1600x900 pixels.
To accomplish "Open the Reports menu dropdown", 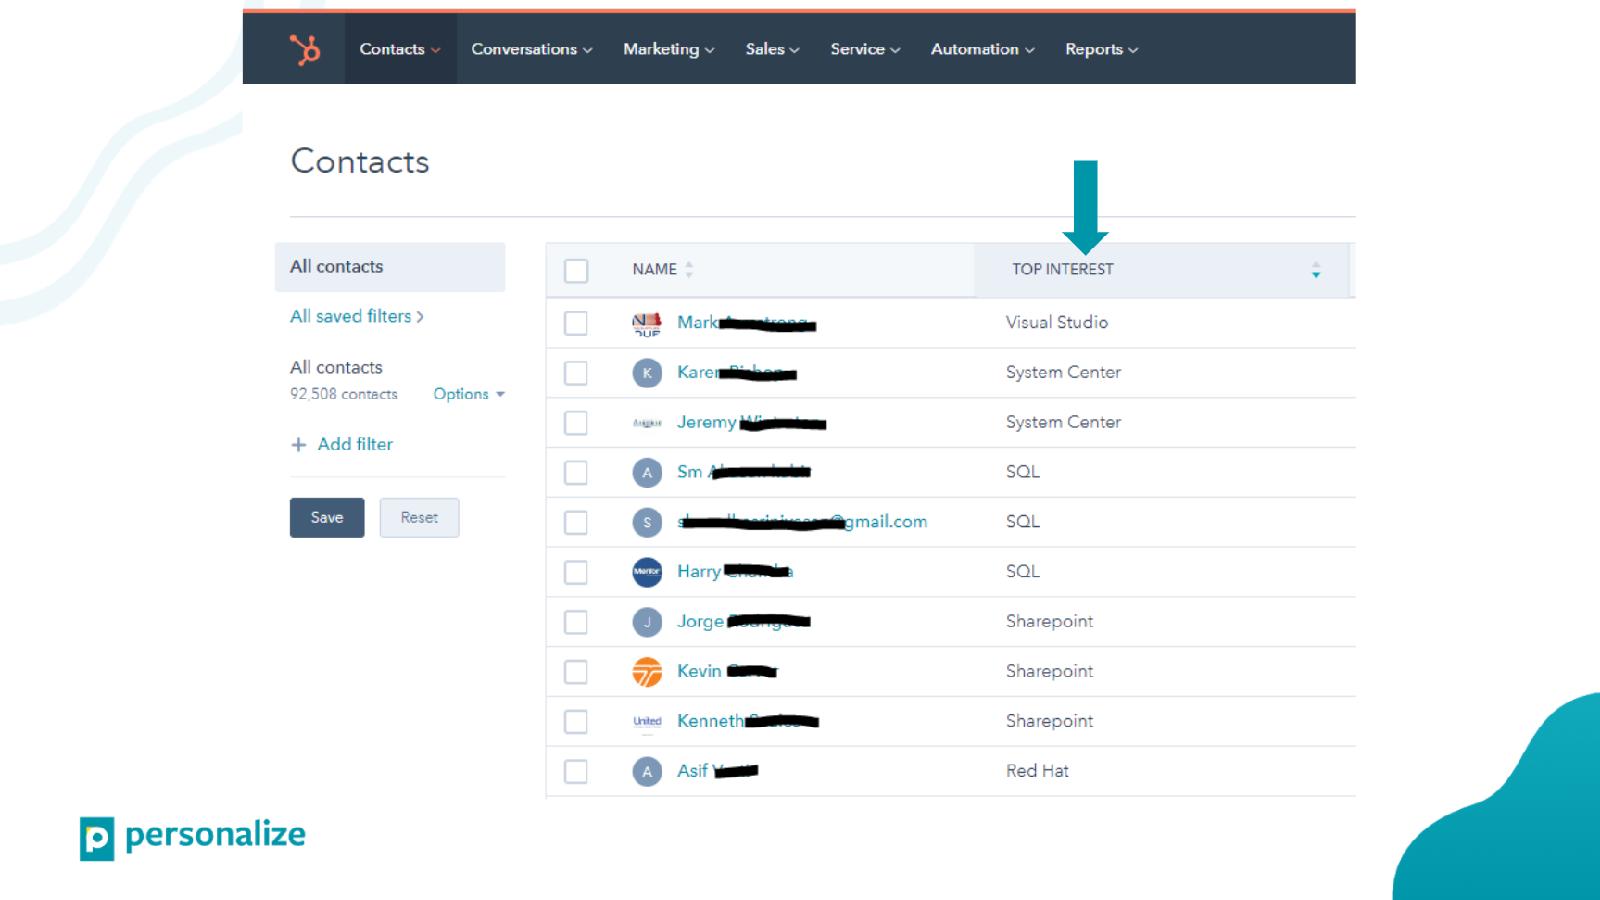I will [1102, 49].
